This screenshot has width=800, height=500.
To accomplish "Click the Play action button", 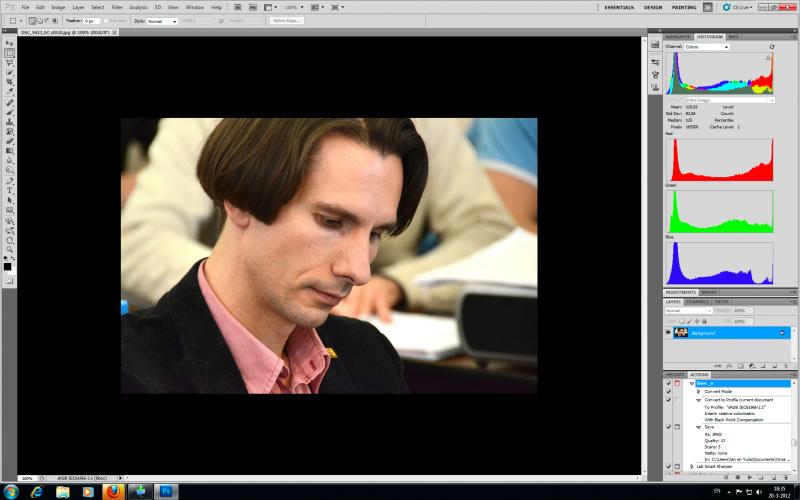I will tap(749, 477).
